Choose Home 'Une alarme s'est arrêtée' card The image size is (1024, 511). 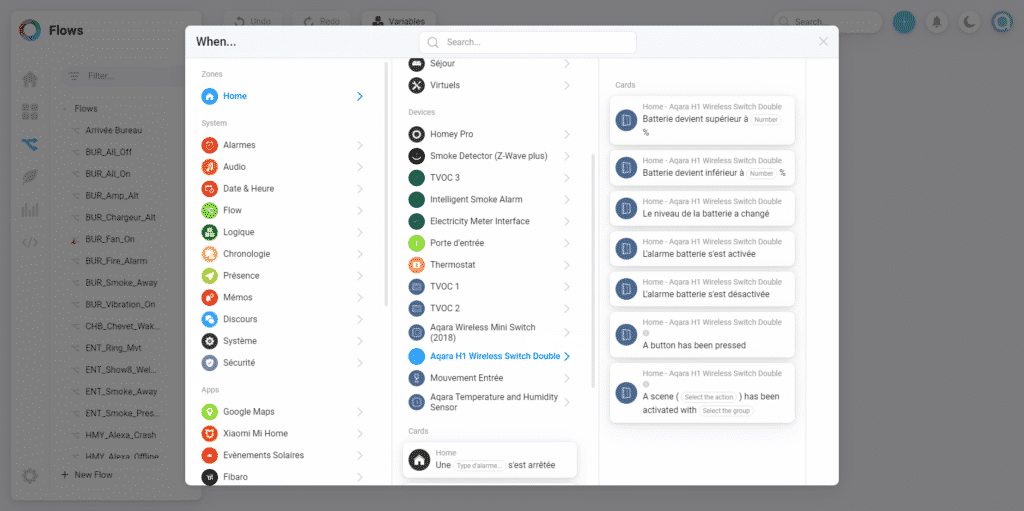coord(490,459)
